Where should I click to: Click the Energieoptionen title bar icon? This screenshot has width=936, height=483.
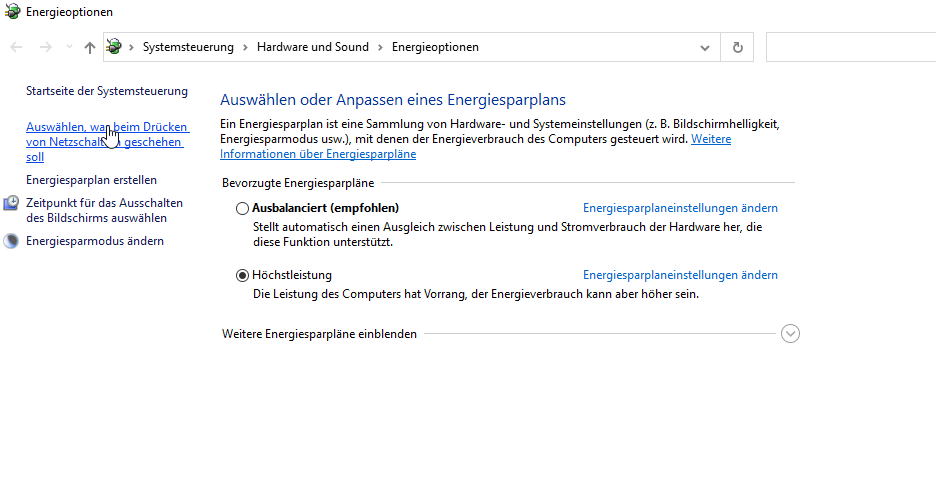12,12
